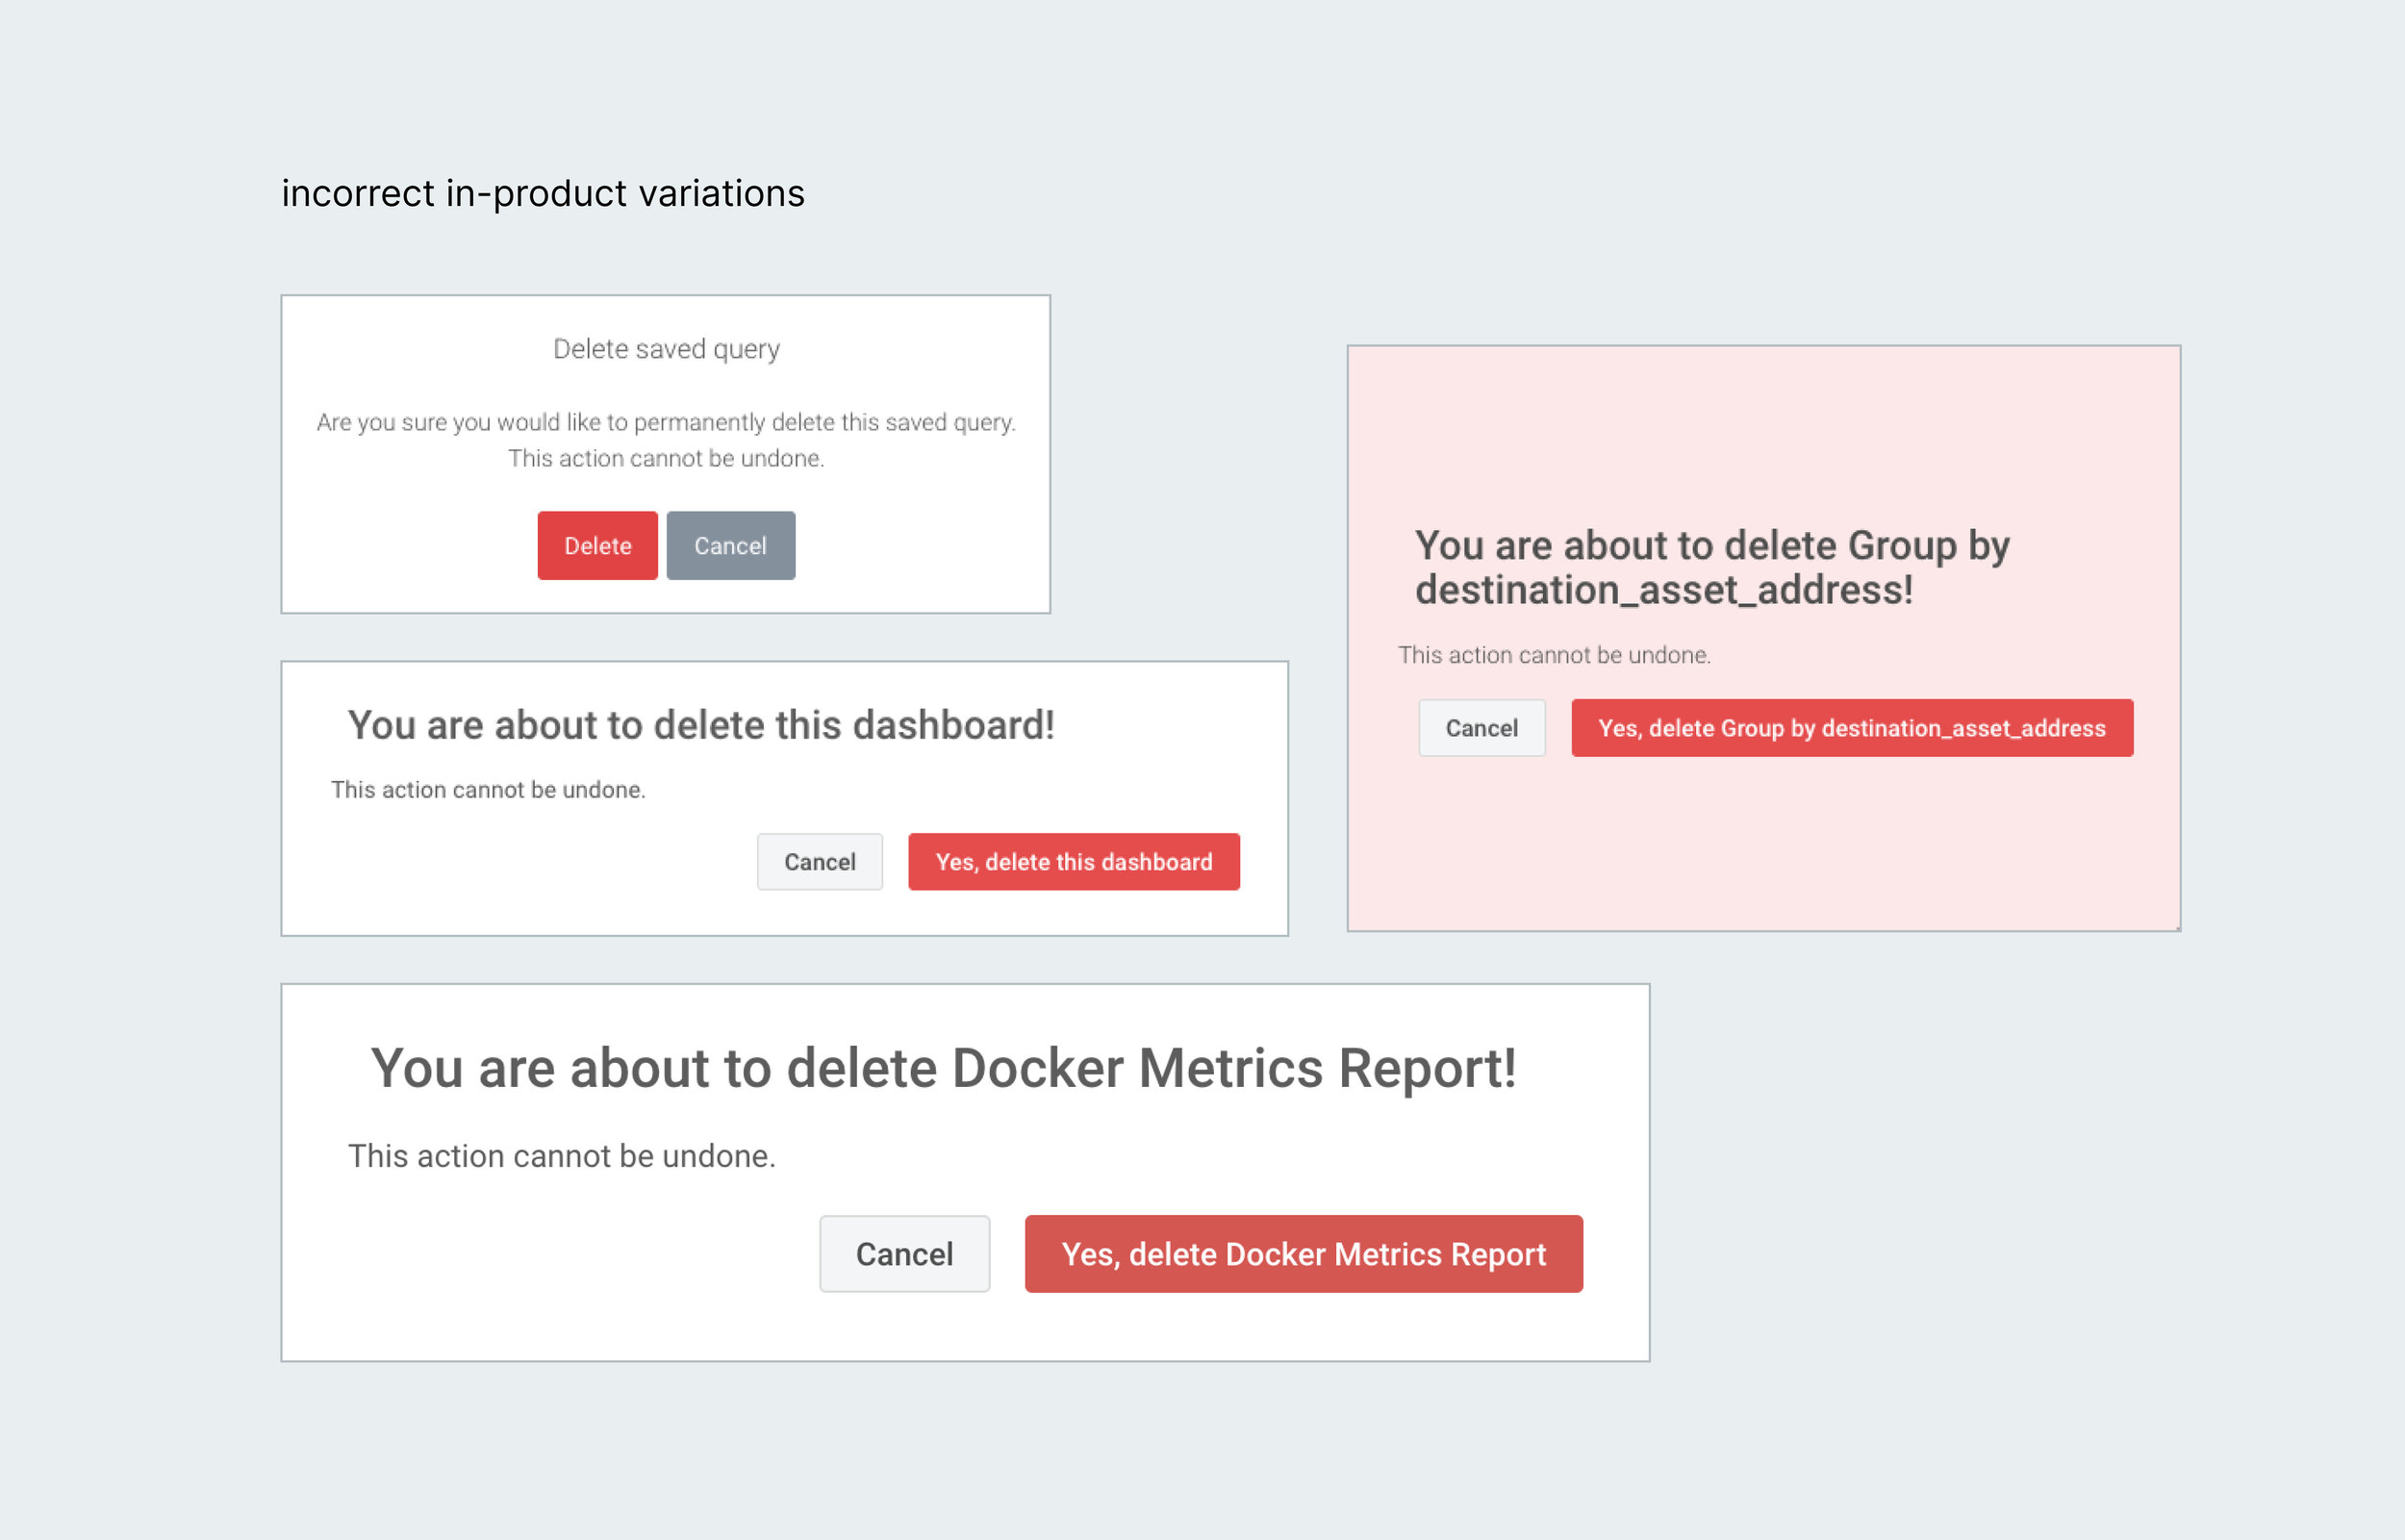Click the Docker Metrics Report dialog heading
The image size is (2405, 1540).
pos(943,1068)
